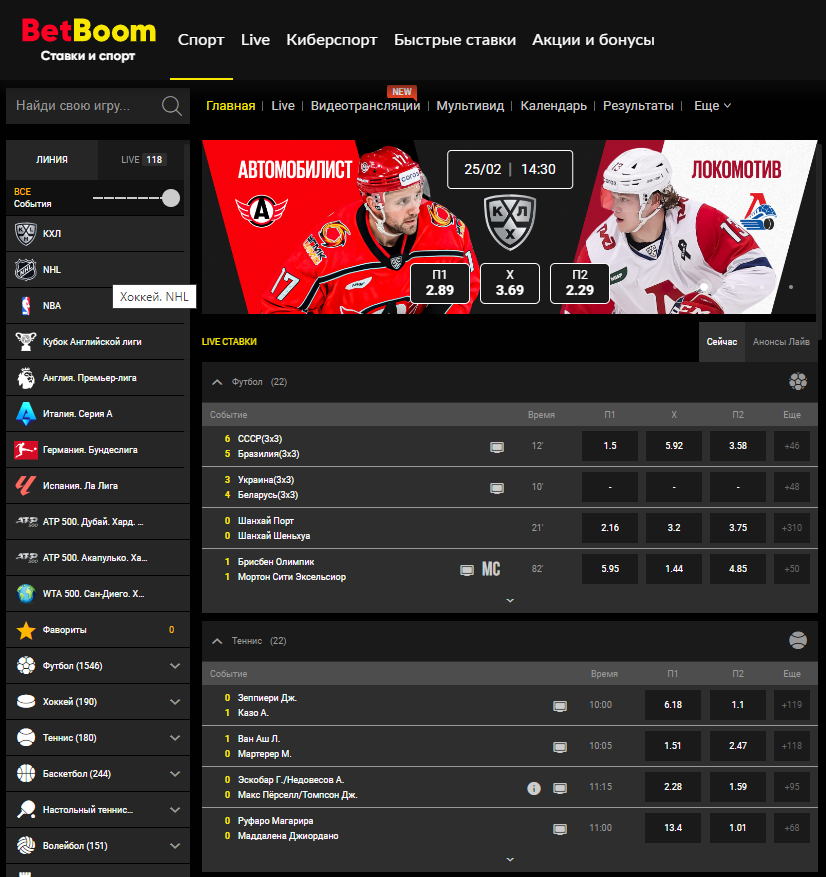The height and width of the screenshot is (877, 826).
Task: Click the search magnifier icon
Action: point(172,105)
